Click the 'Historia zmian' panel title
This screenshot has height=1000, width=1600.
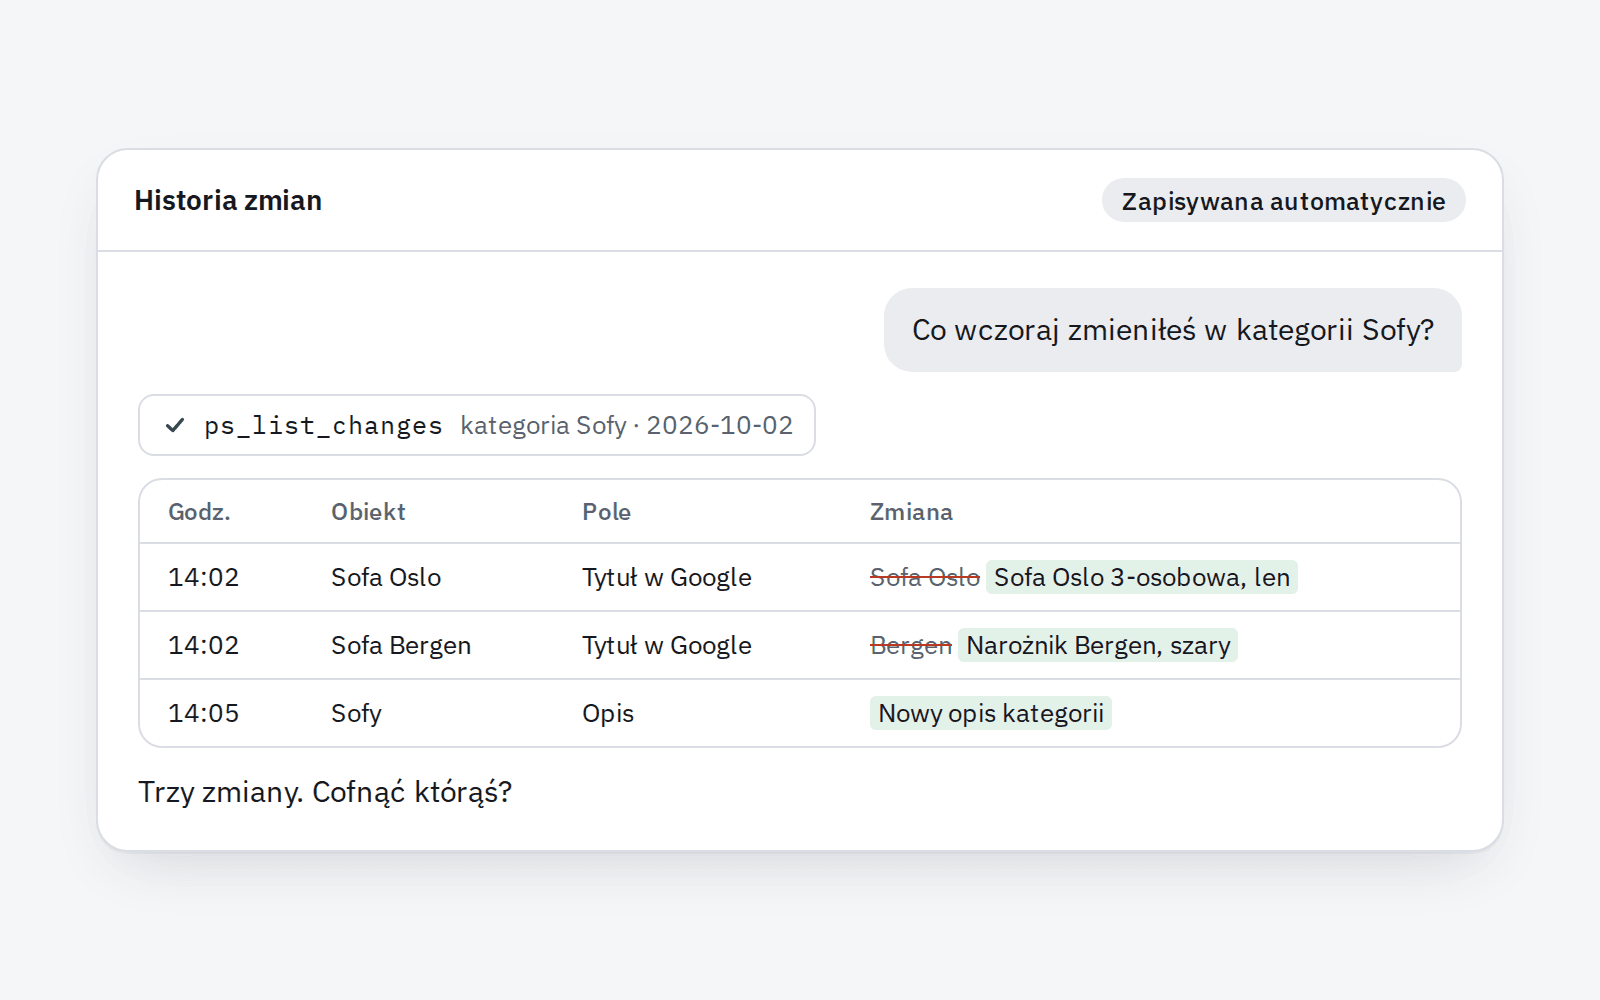[228, 201]
